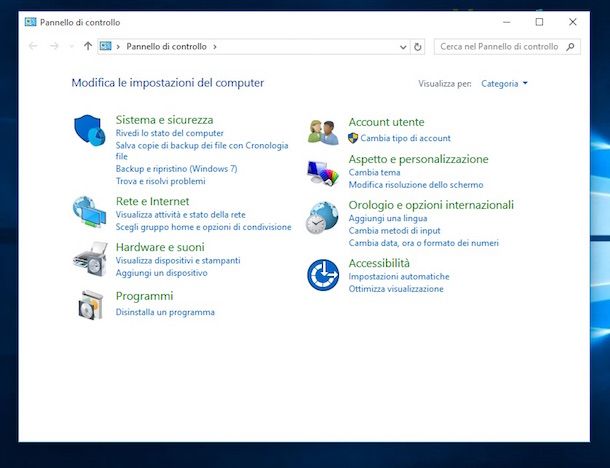Open Accessibilità category heading
Image resolution: width=610 pixels, height=468 pixels.
[379, 263]
